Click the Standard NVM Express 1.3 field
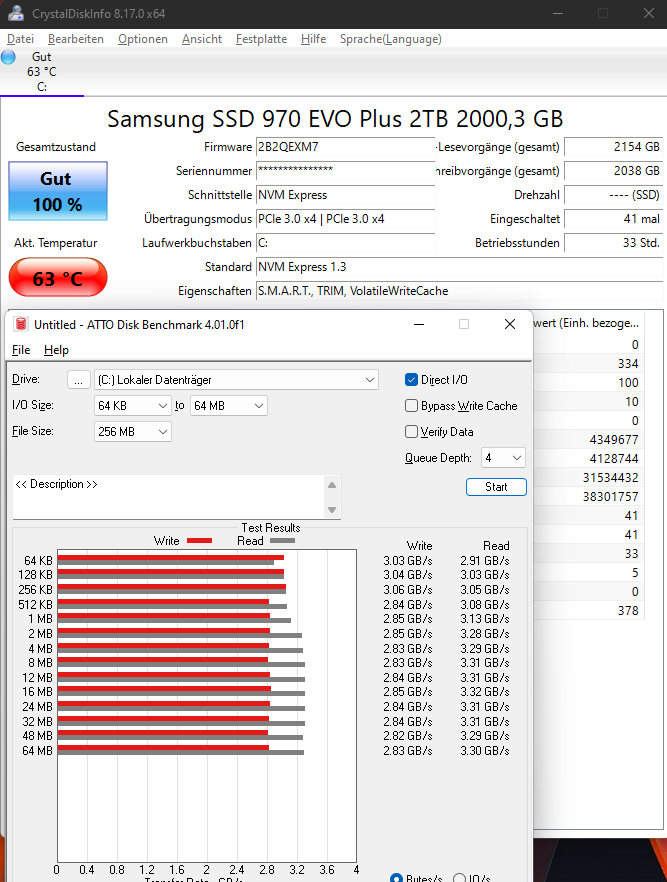This screenshot has height=882, width=667. click(x=459, y=267)
